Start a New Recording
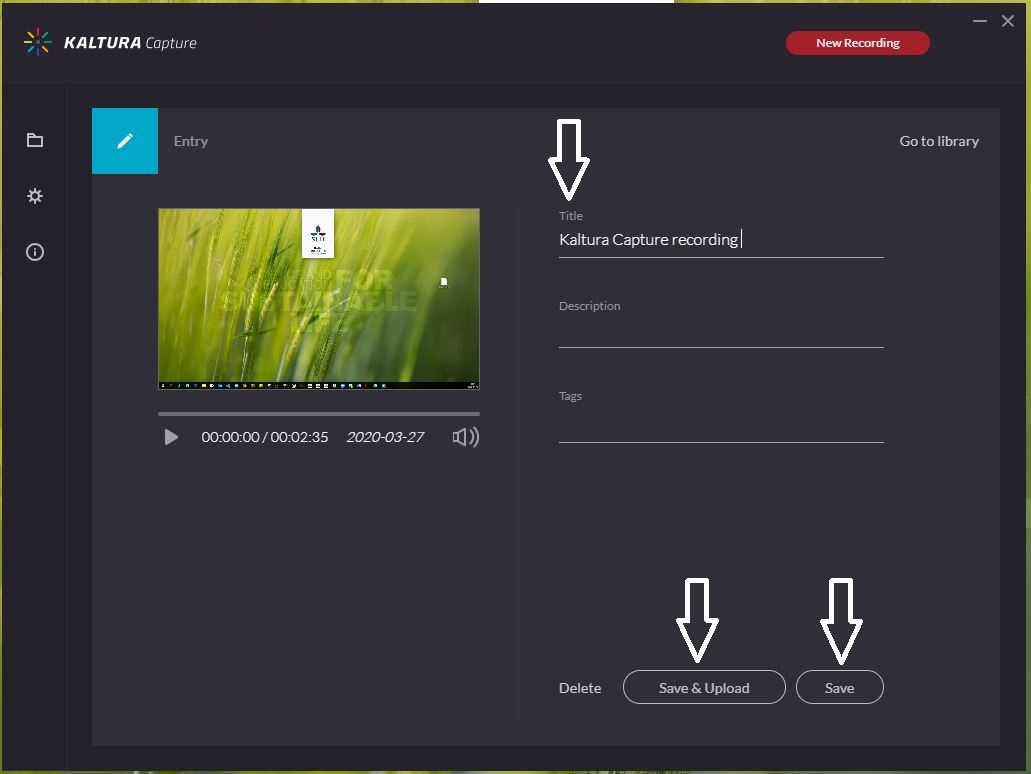The image size is (1031, 774). [857, 43]
